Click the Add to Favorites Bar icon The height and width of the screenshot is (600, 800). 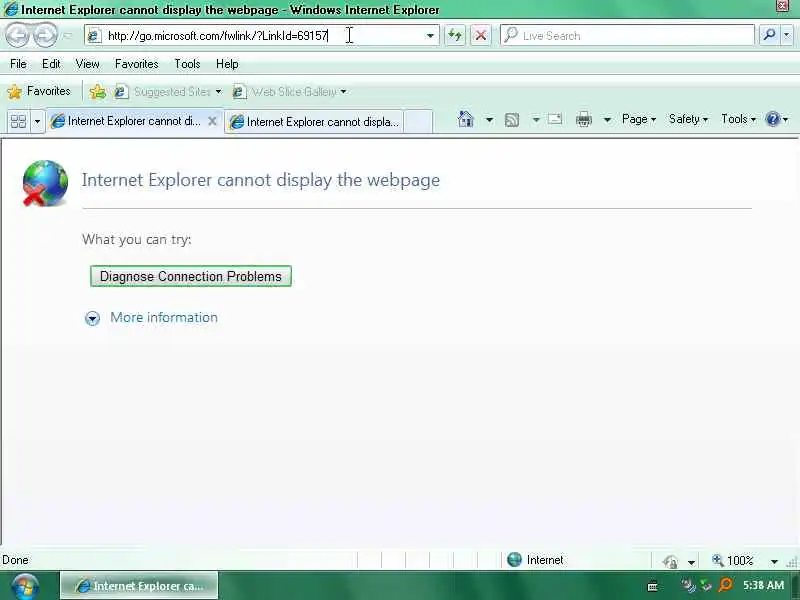(x=97, y=92)
